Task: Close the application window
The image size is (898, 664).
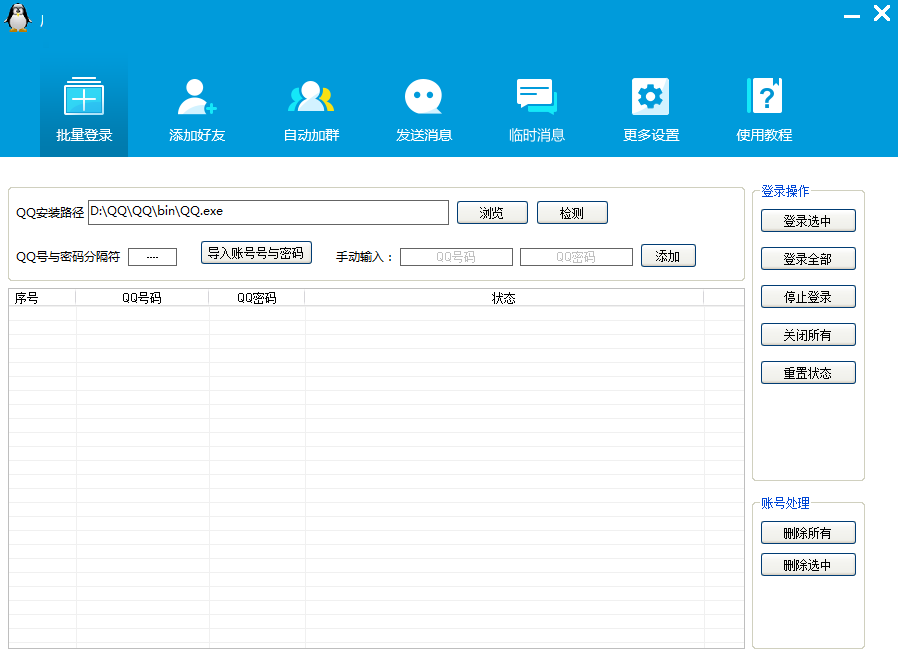Action: 881,13
